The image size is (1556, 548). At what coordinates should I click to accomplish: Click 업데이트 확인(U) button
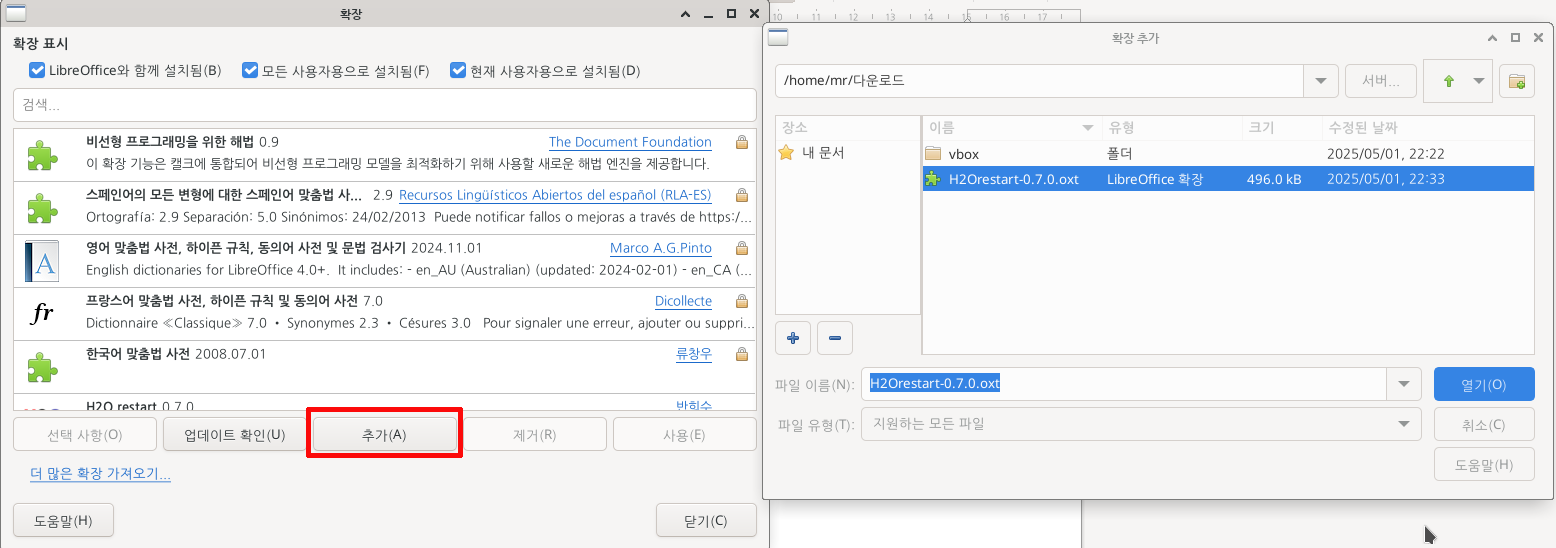coord(235,435)
